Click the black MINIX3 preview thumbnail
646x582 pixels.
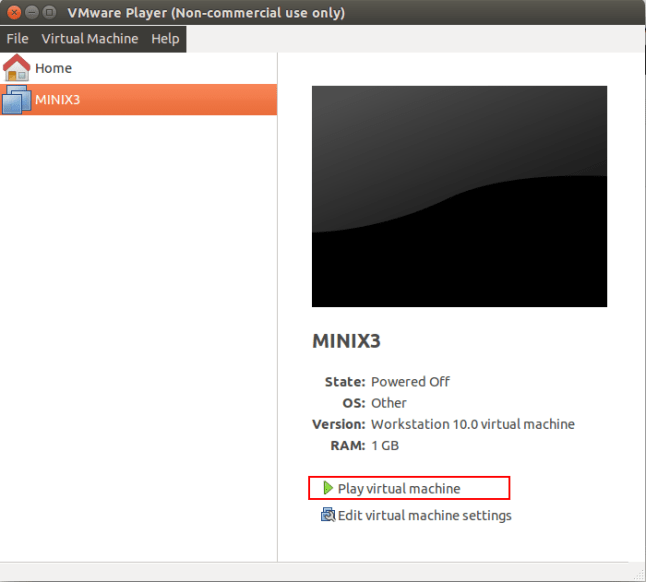point(459,196)
